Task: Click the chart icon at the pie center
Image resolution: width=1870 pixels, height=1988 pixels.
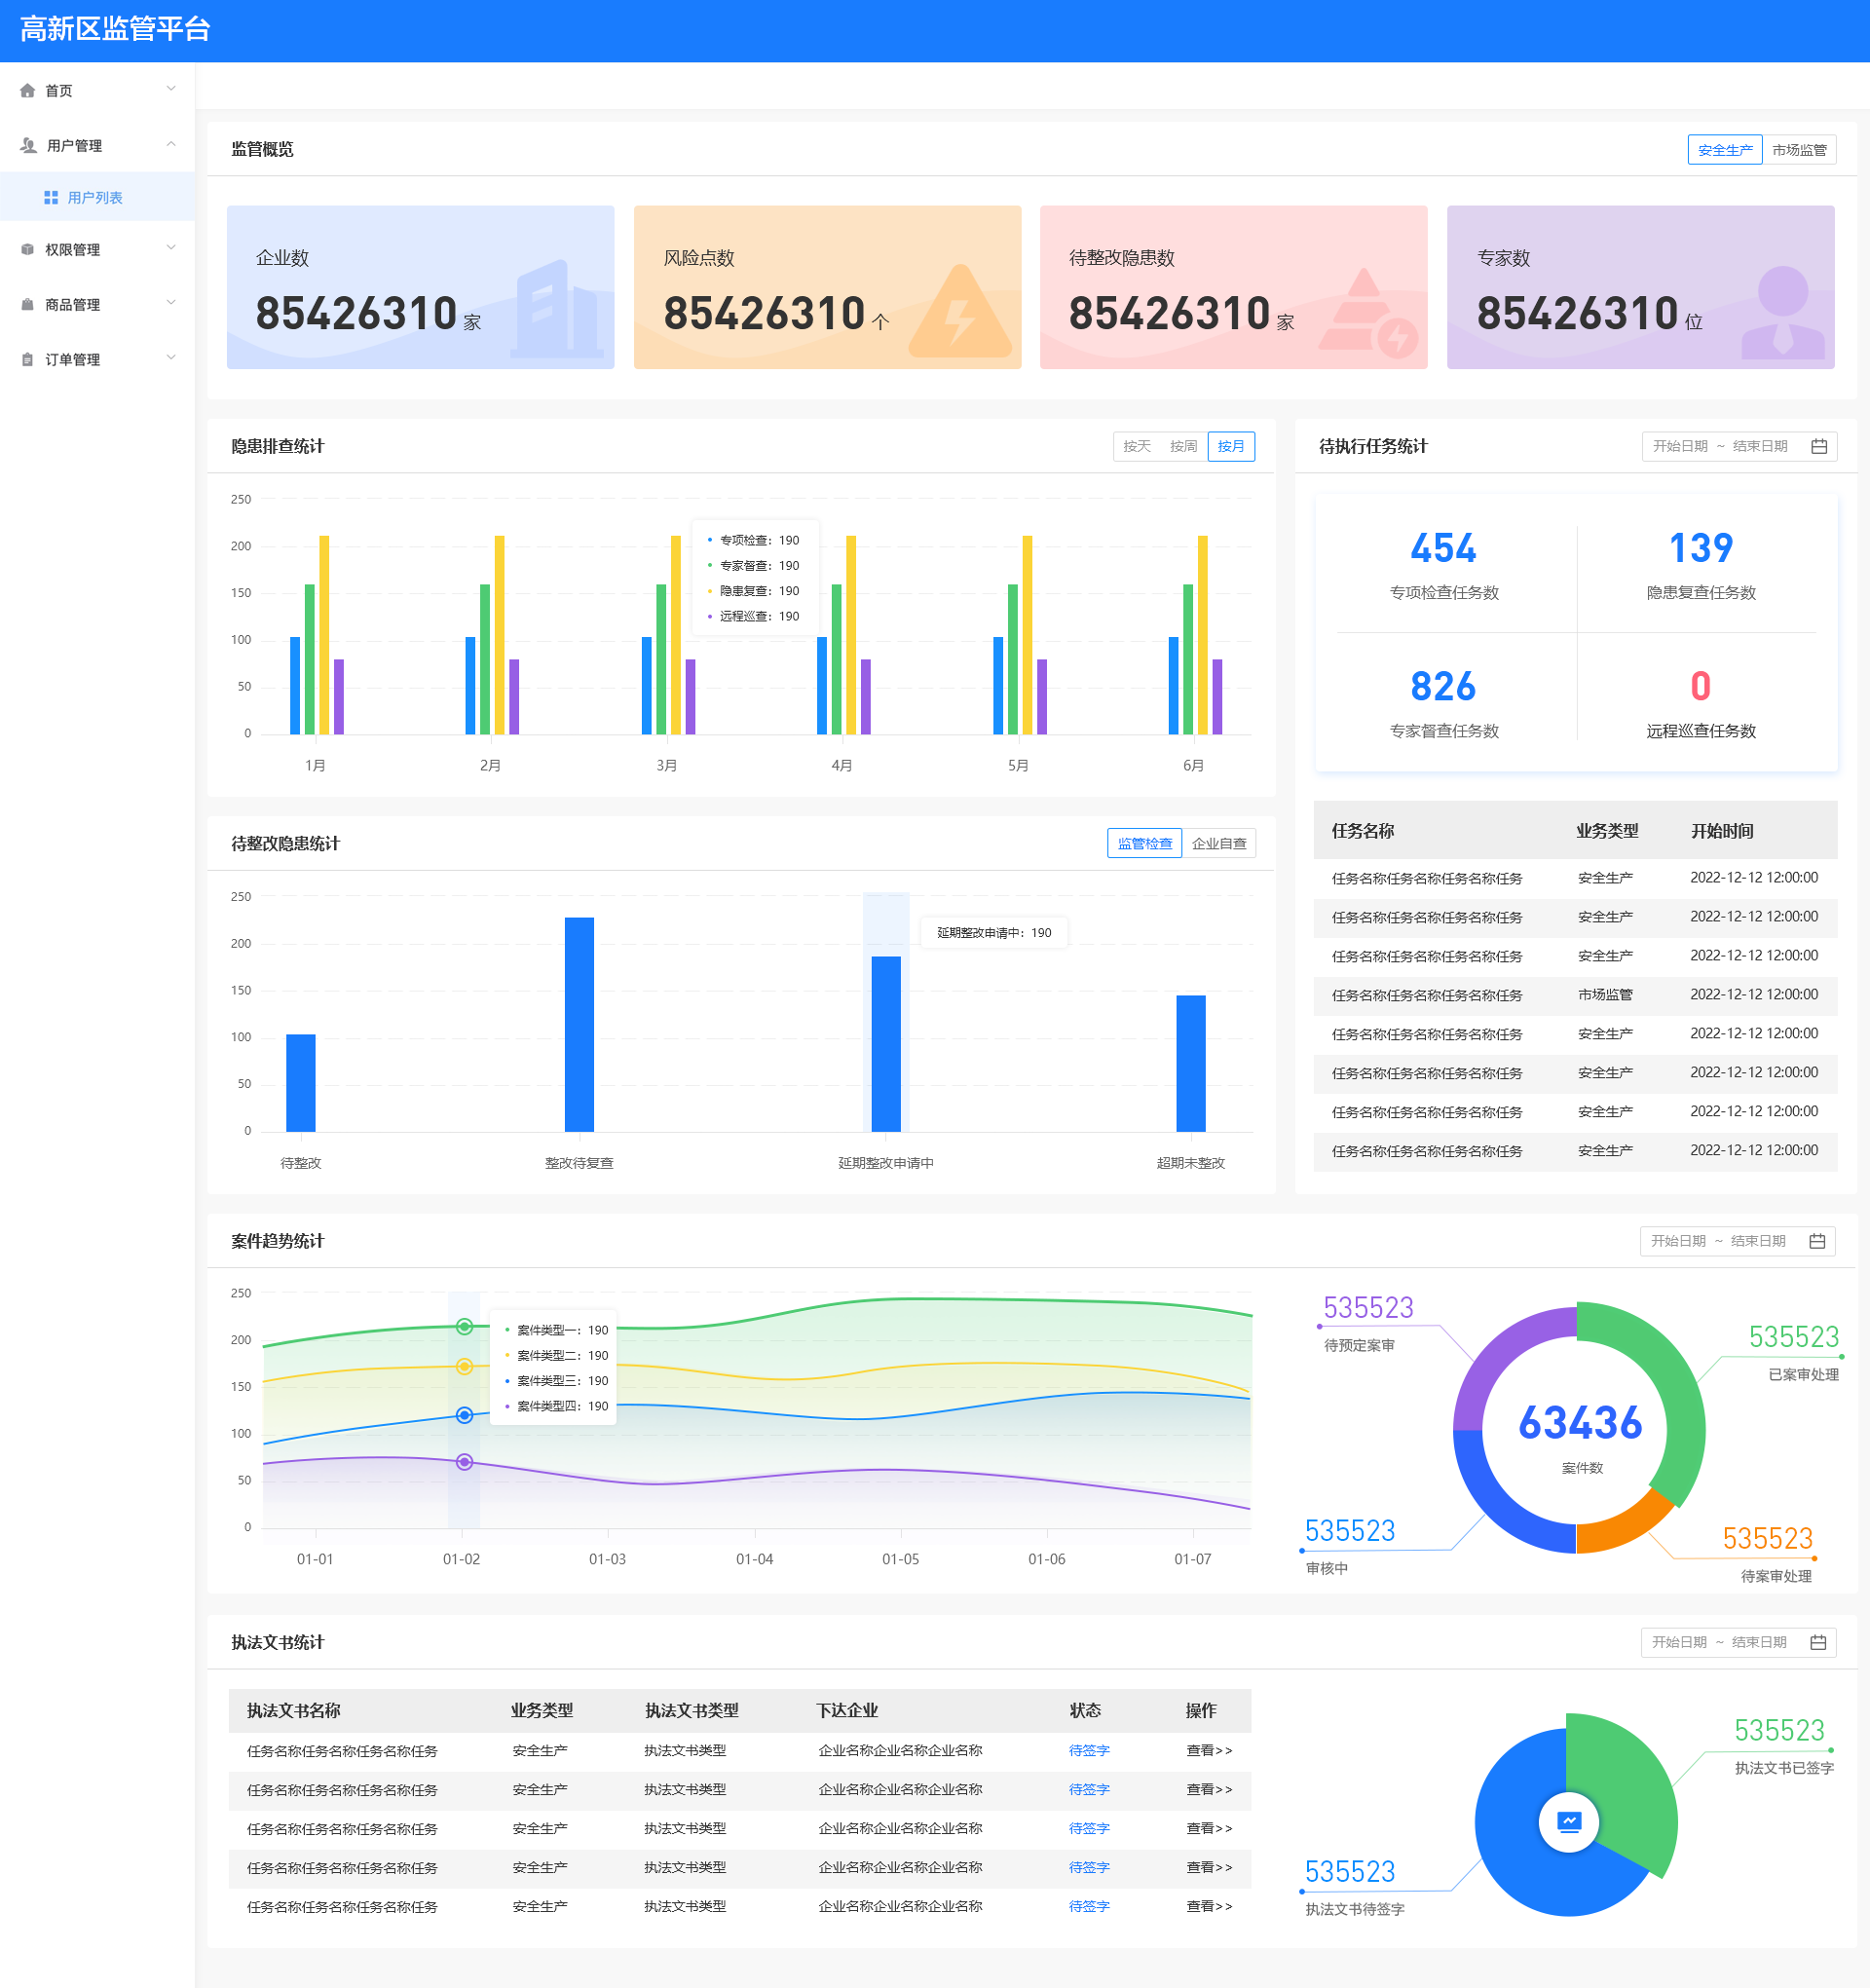Action: pyautogui.click(x=1568, y=1822)
